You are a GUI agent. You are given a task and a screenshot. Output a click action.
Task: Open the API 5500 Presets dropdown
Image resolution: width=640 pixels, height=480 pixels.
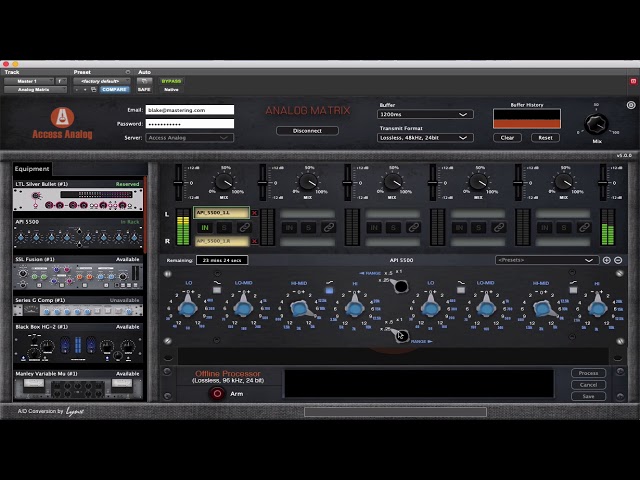pos(547,260)
